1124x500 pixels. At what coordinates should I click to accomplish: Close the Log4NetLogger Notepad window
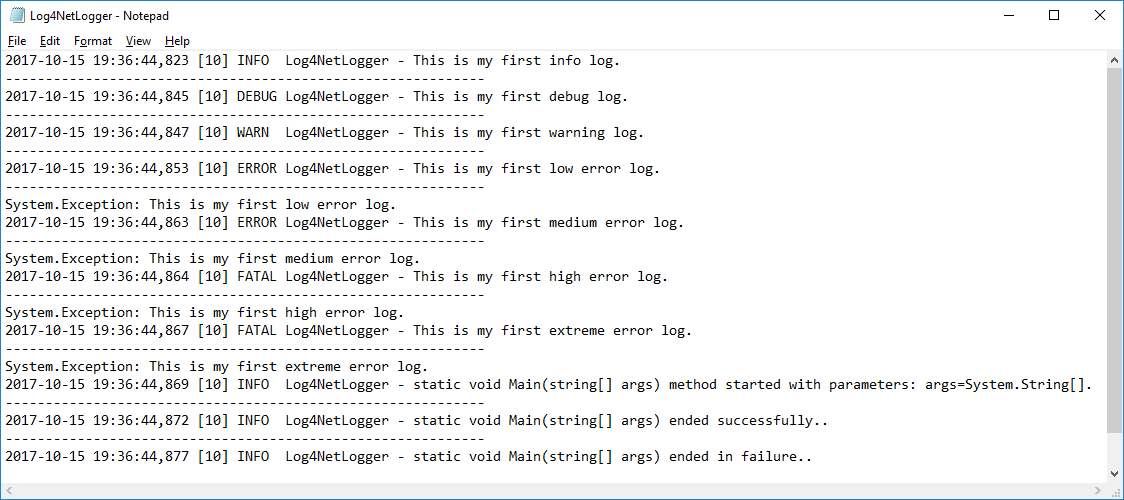coord(1100,15)
